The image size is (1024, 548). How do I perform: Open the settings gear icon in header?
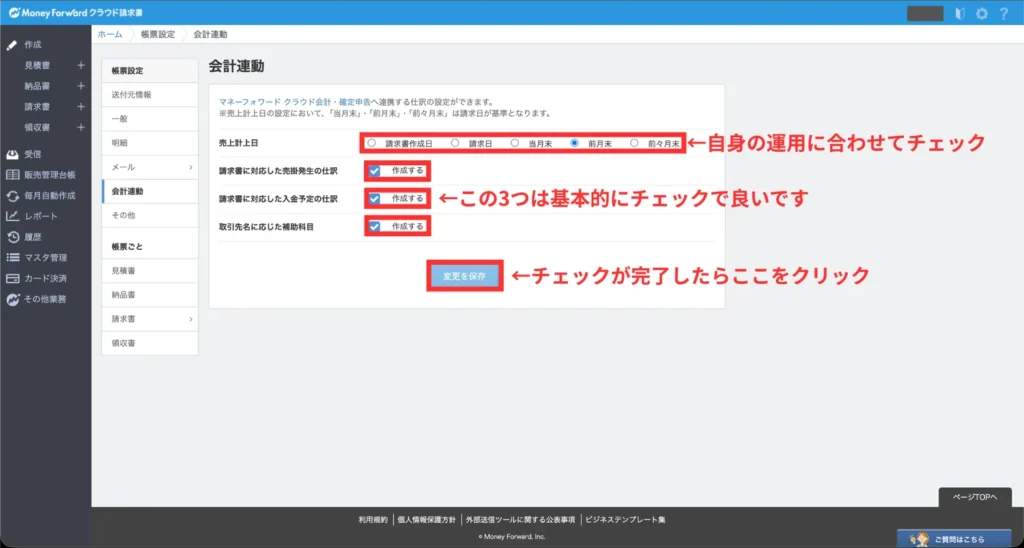pos(982,13)
